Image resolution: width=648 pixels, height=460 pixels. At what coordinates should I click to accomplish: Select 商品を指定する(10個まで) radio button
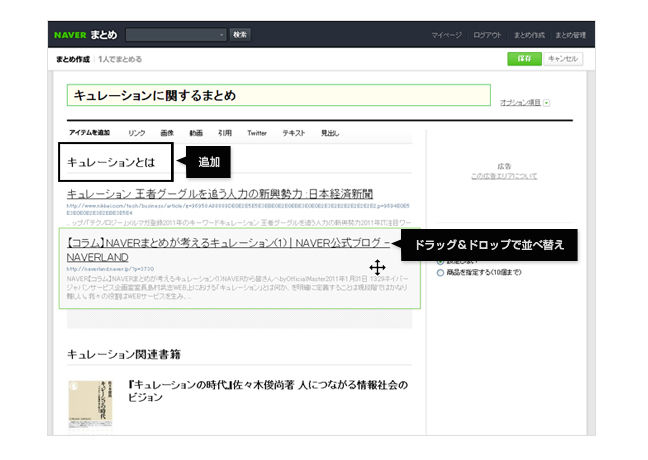[441, 272]
